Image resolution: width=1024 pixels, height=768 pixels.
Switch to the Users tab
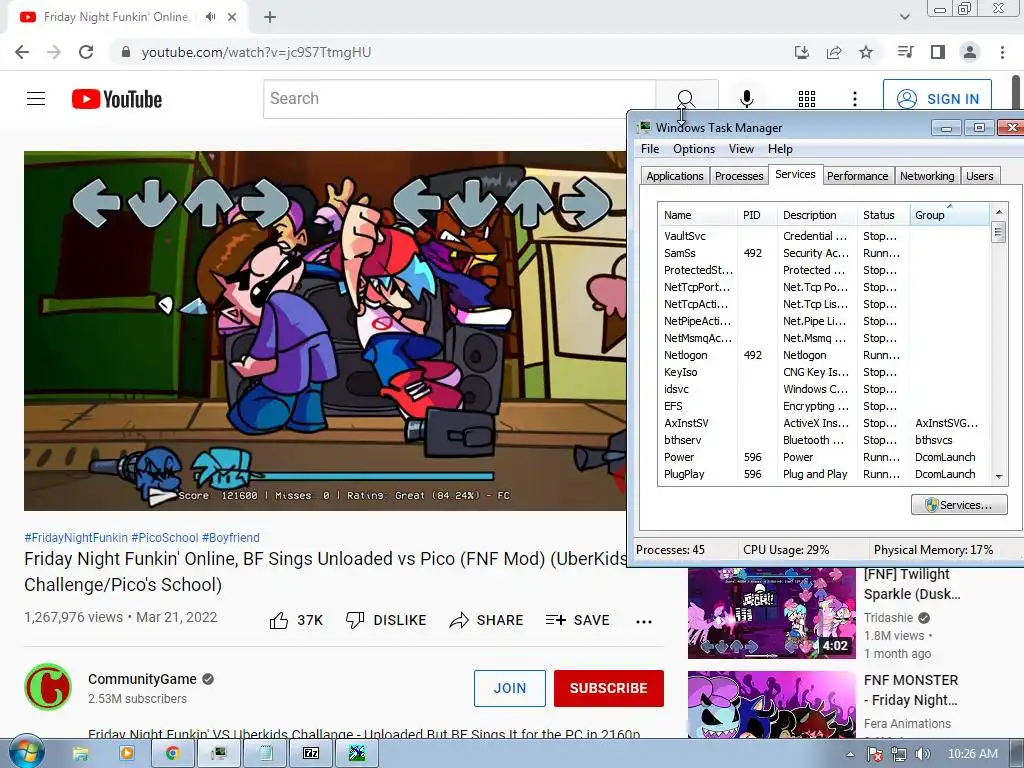coord(979,176)
